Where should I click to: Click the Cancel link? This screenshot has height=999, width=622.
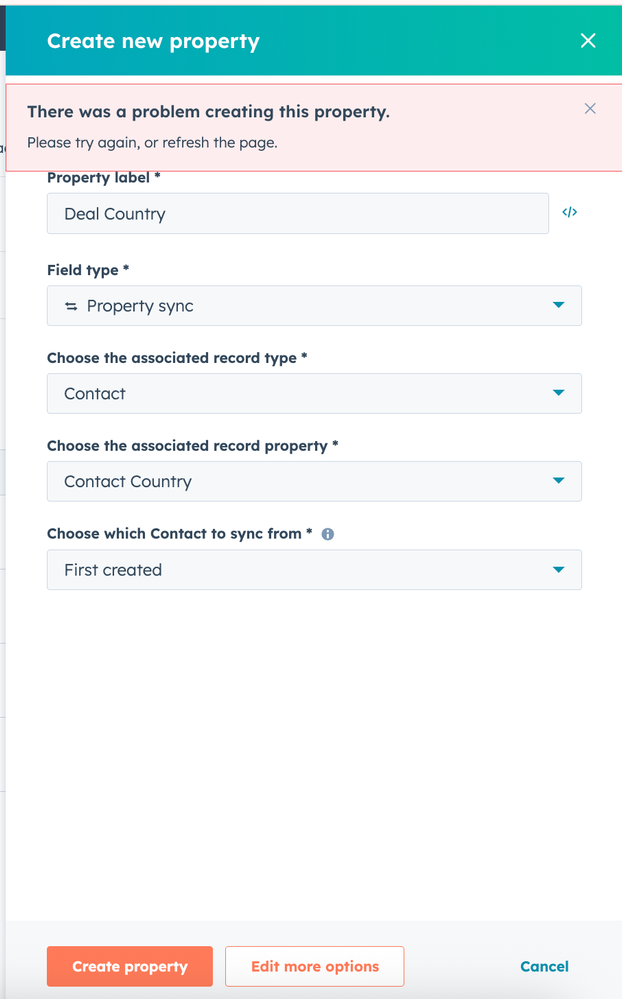pyautogui.click(x=545, y=967)
